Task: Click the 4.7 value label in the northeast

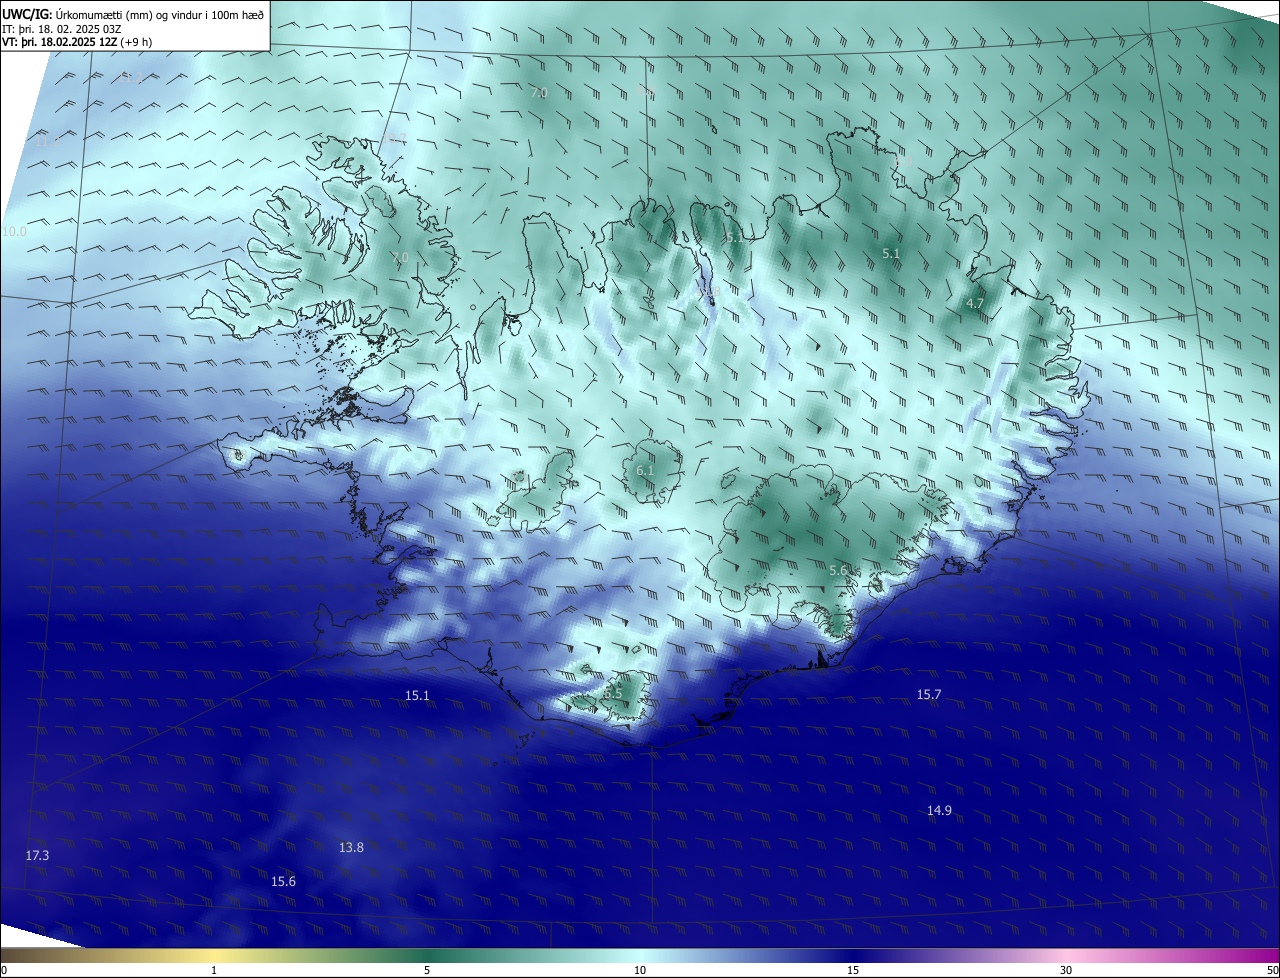Action: pos(975,303)
